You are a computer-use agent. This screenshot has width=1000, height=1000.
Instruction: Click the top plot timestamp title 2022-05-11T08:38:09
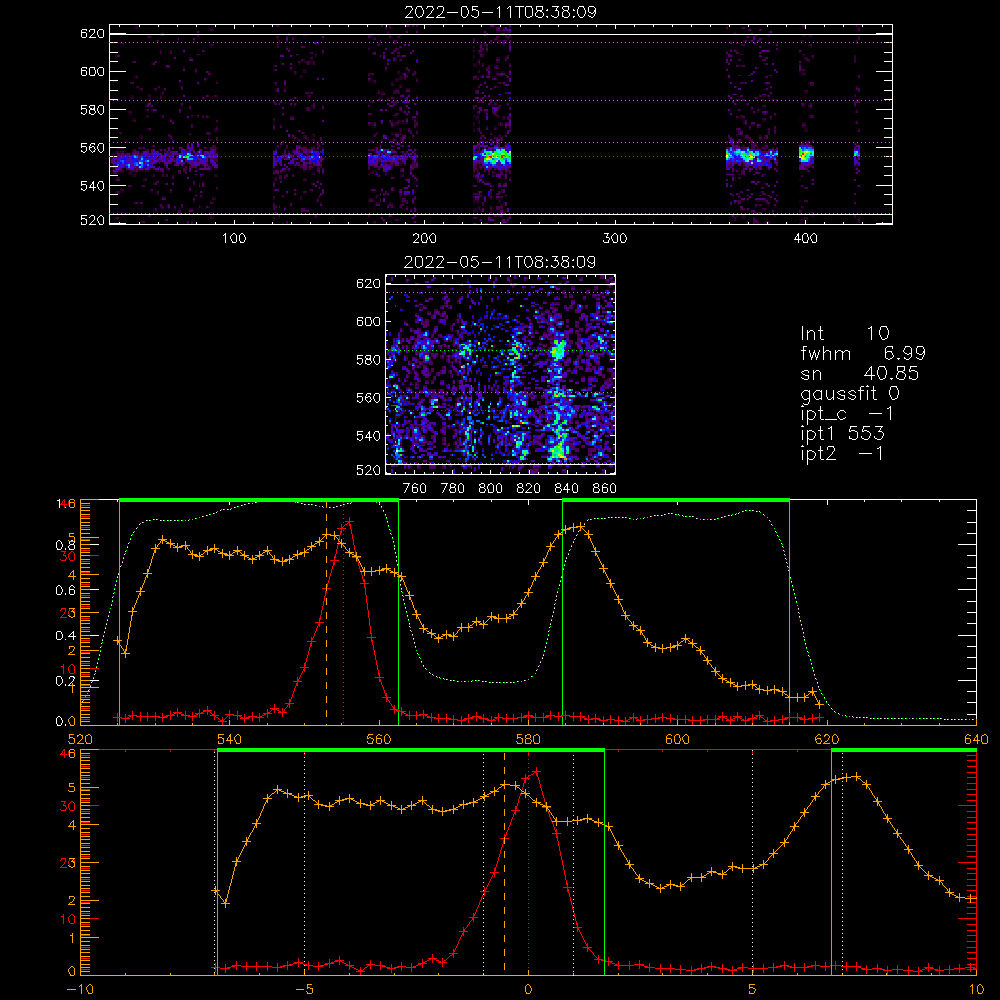500,12
